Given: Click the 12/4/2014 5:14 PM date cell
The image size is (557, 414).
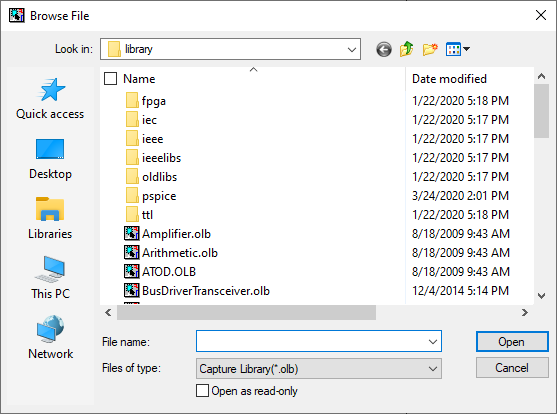Looking at the screenshot, I should [460, 291].
